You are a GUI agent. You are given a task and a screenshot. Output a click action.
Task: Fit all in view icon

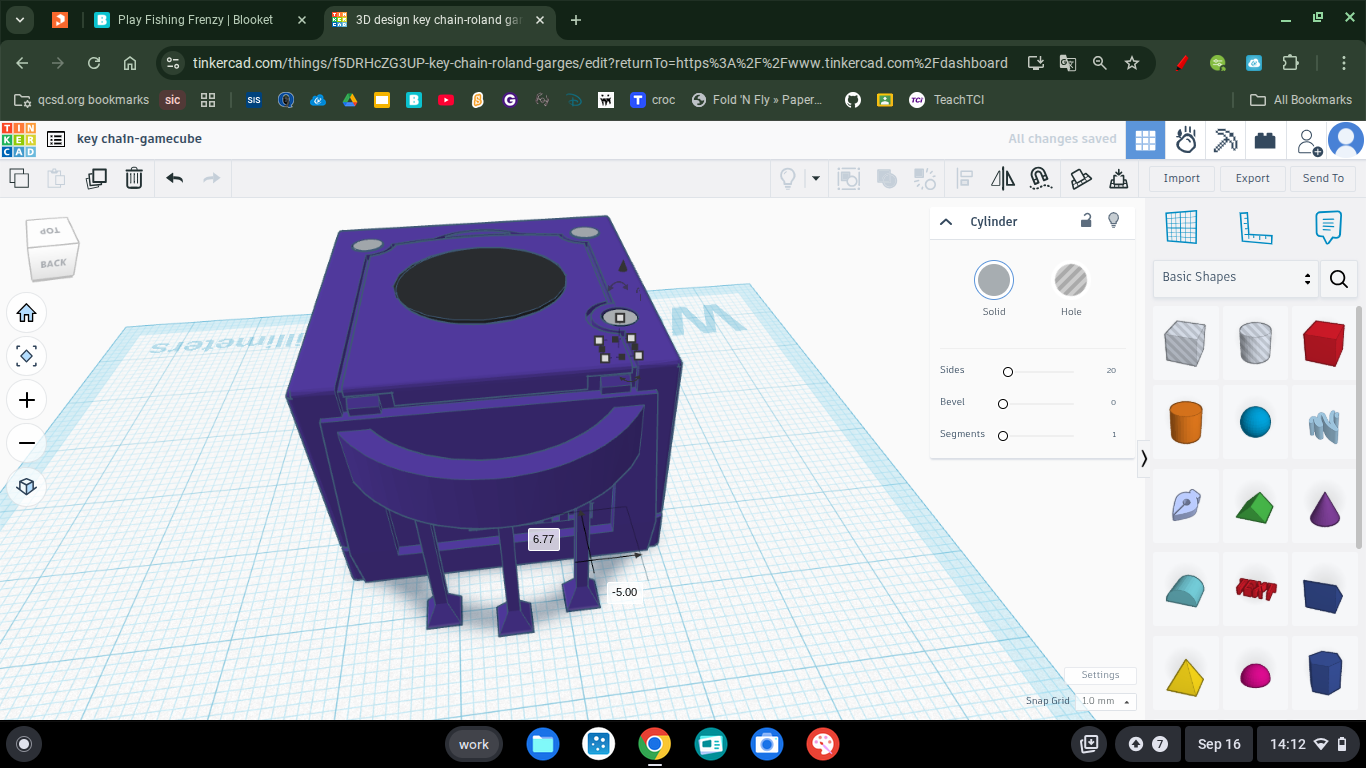(x=27, y=356)
